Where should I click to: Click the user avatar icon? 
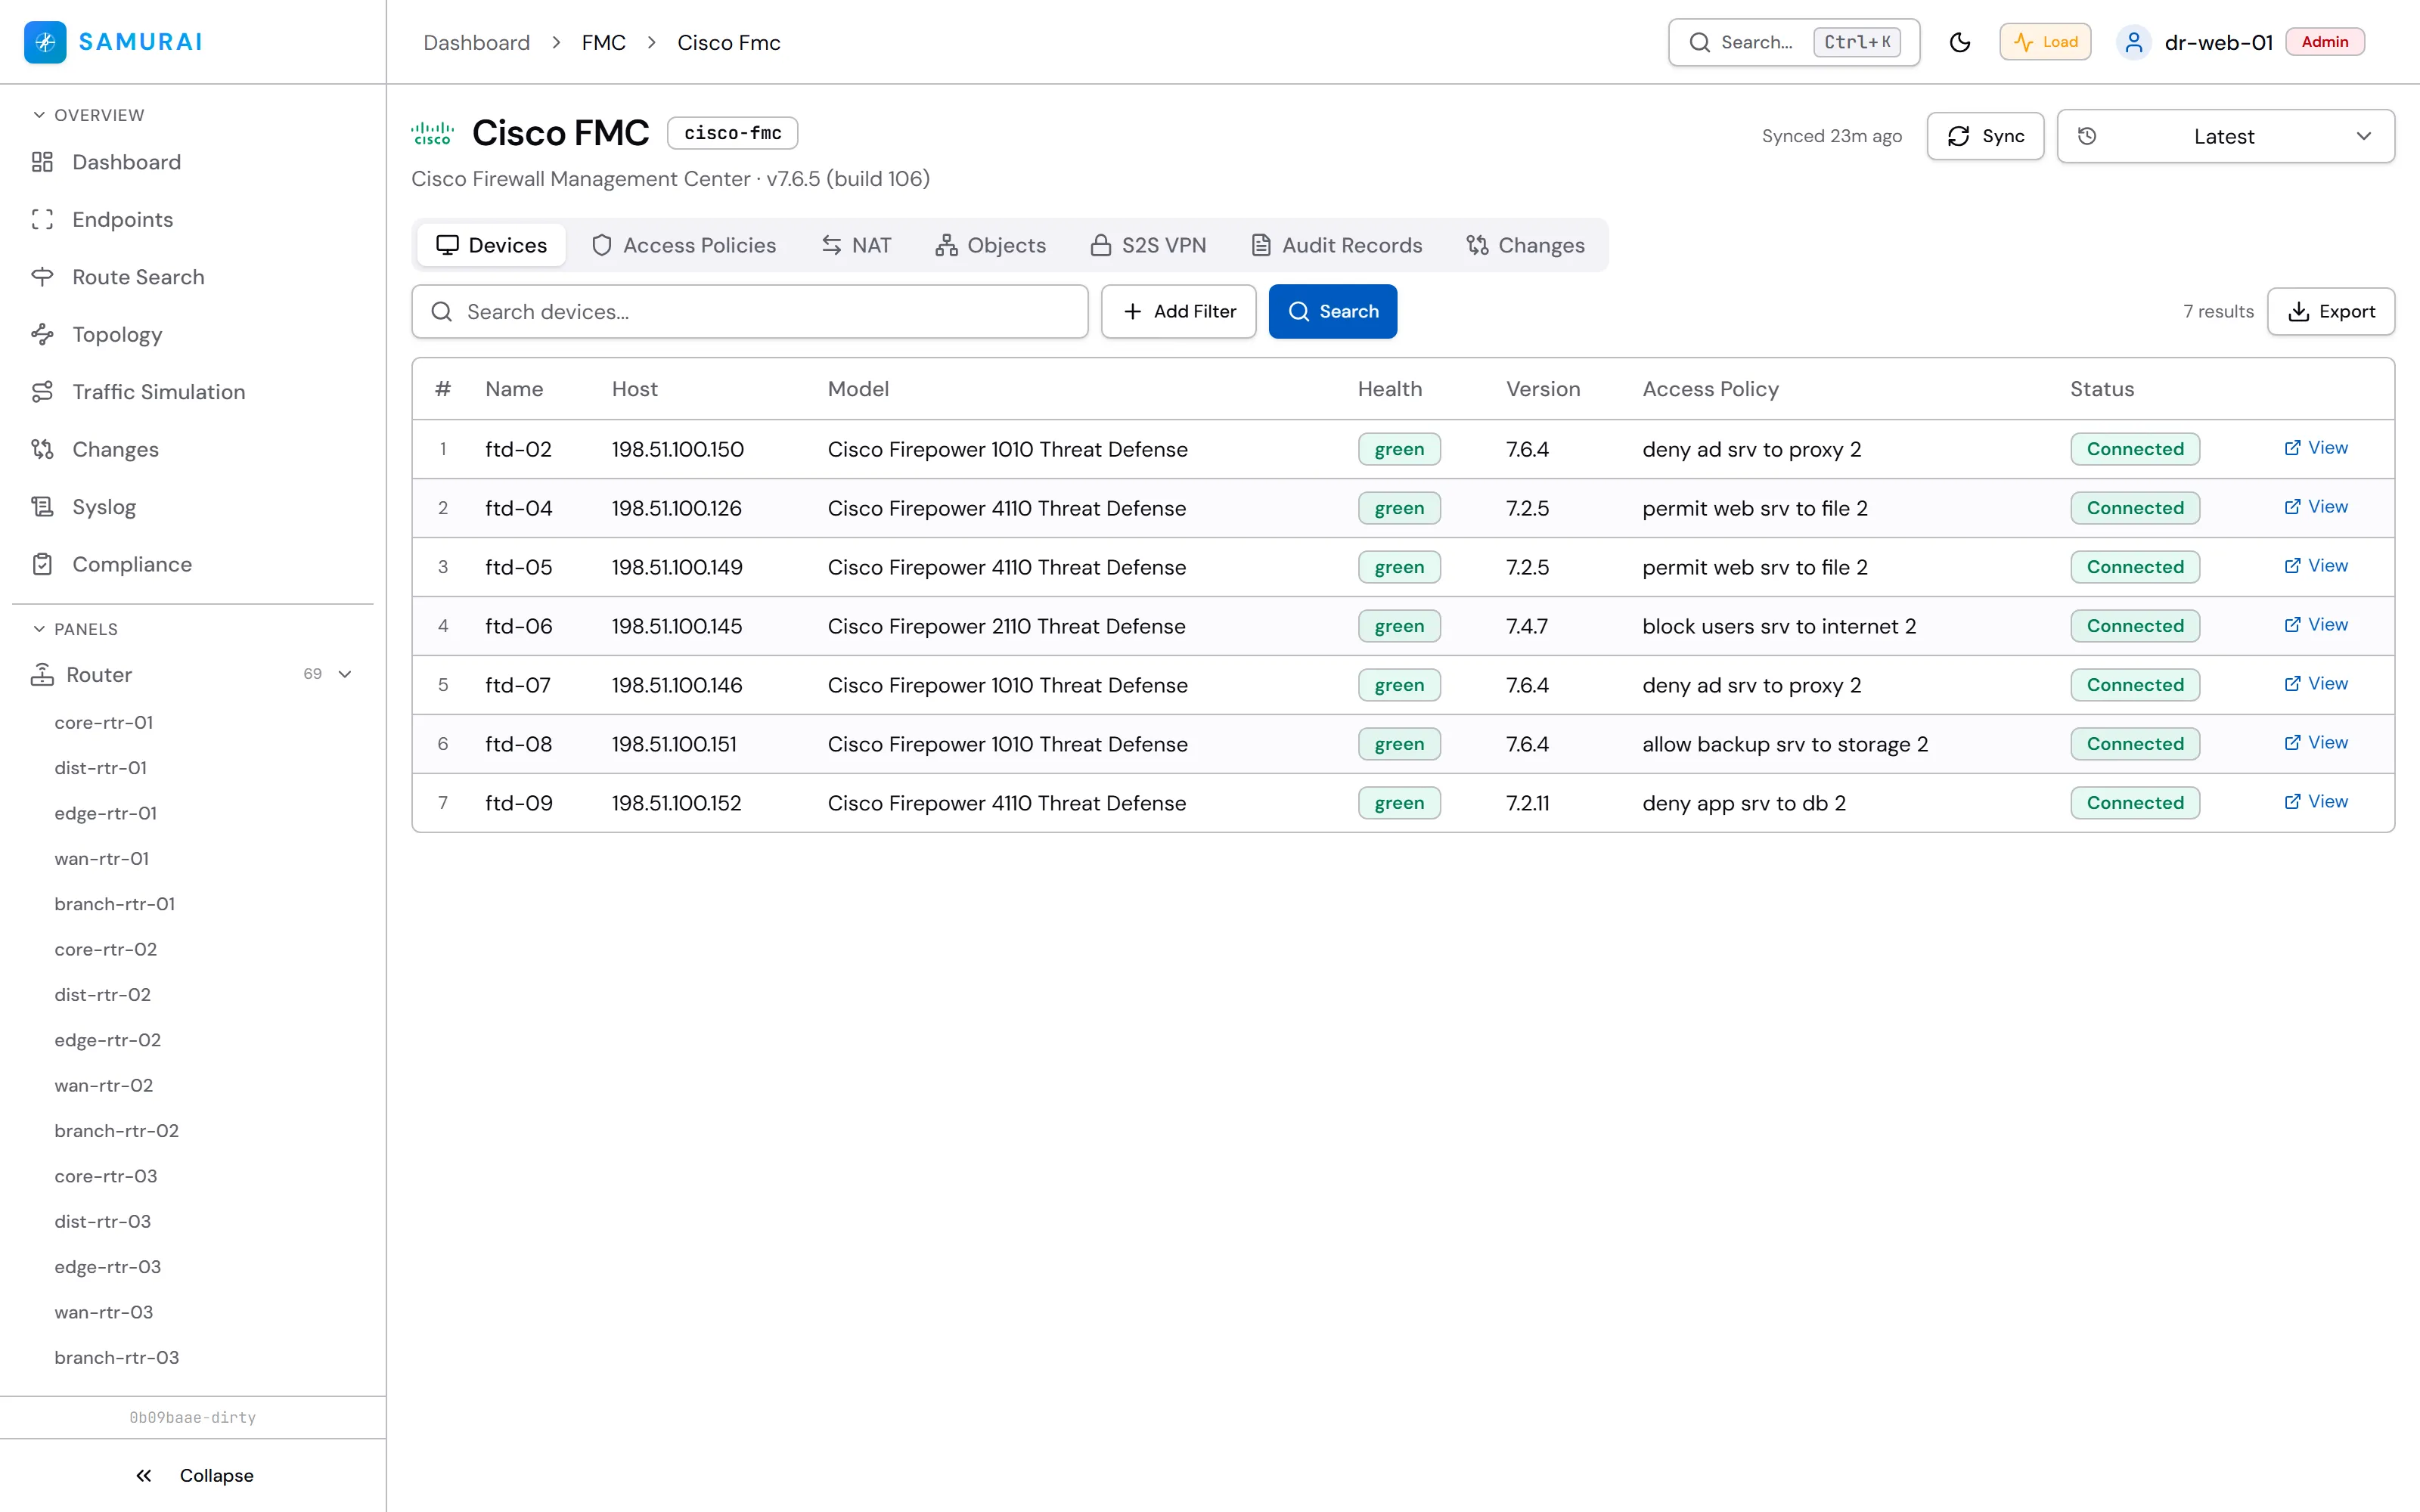[2134, 42]
